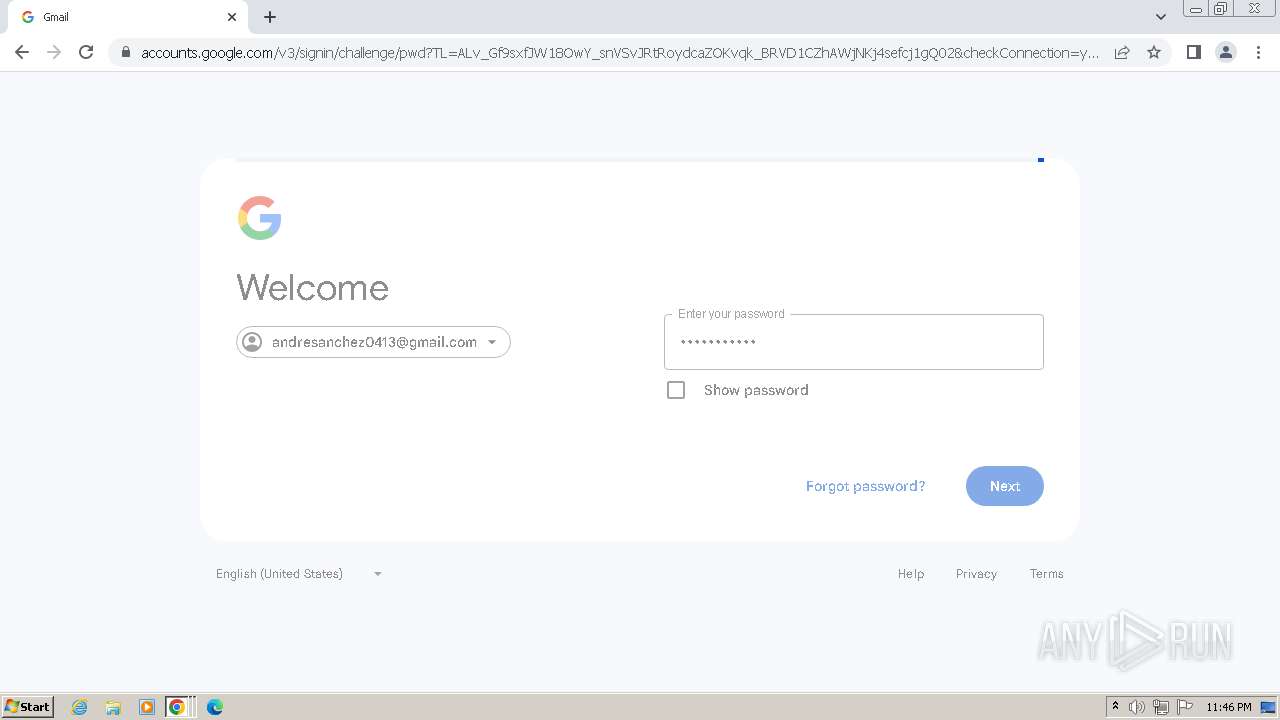1280x720 pixels.
Task: Click the Forgot password? link
Action: coord(865,486)
